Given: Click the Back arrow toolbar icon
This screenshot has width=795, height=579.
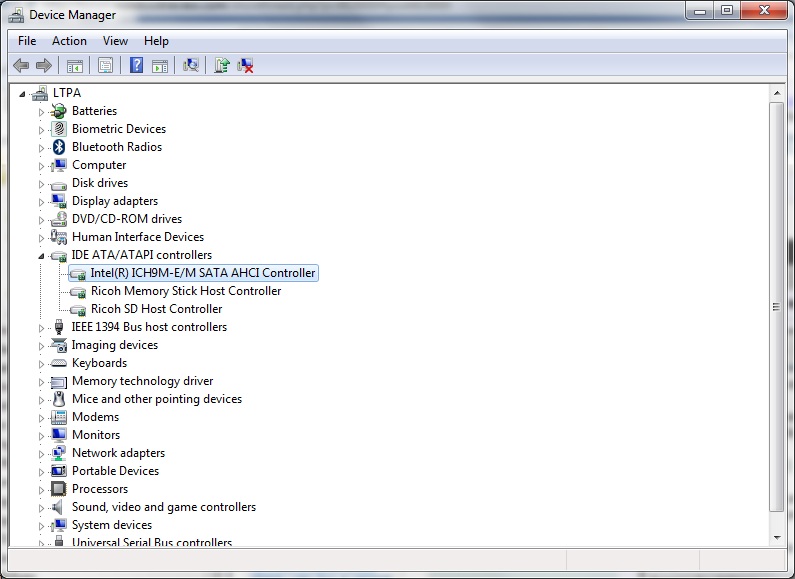Looking at the screenshot, I should pyautogui.click(x=21, y=65).
